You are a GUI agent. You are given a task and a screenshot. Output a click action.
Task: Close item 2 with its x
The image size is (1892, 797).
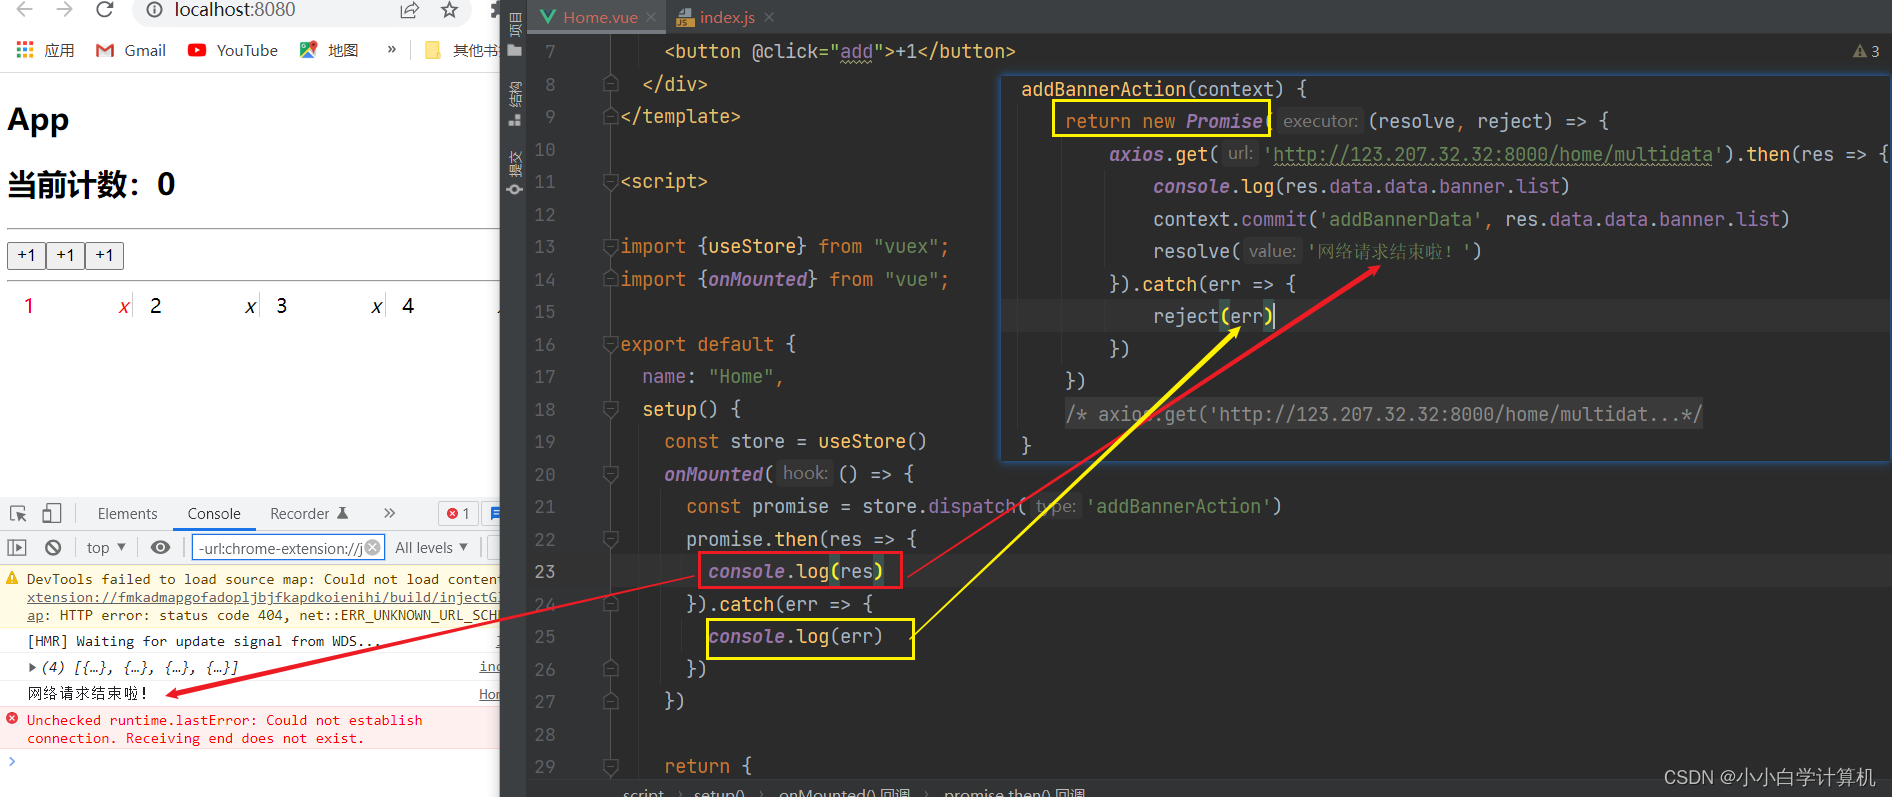coord(250,307)
